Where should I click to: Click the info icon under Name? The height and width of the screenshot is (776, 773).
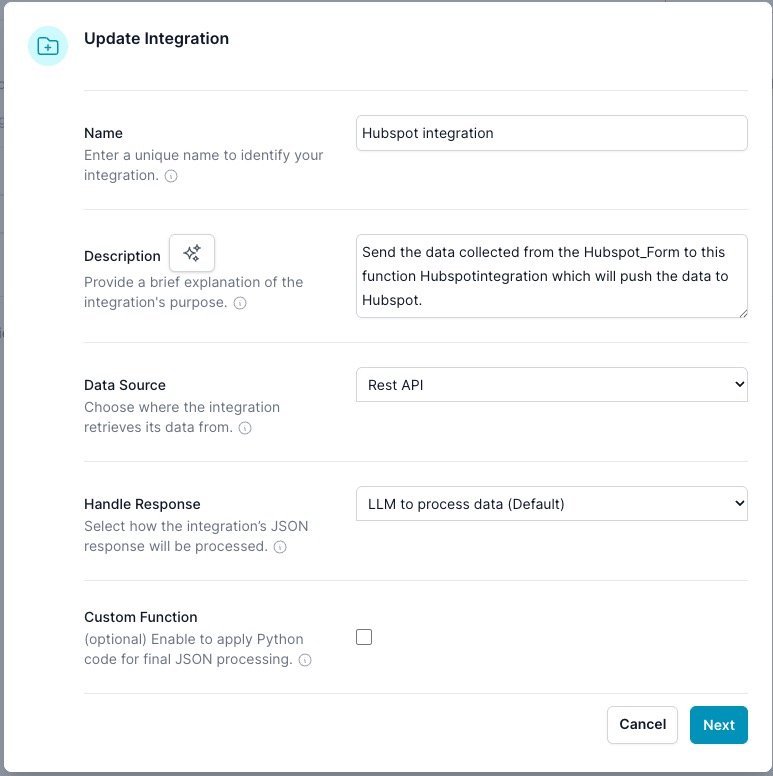pos(171,176)
